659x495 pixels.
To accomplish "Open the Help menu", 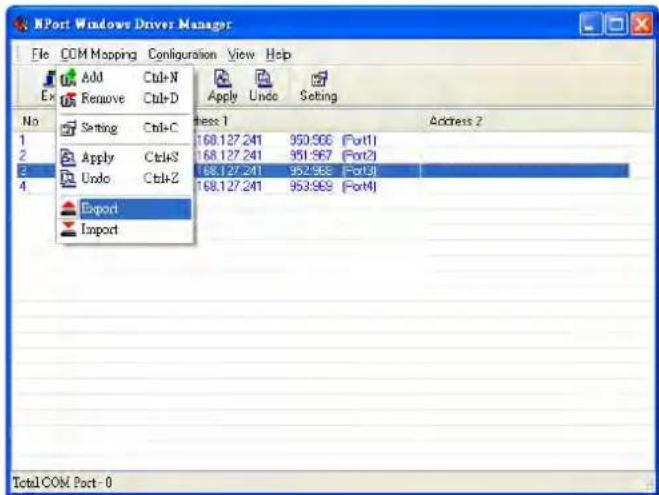I will [278, 55].
